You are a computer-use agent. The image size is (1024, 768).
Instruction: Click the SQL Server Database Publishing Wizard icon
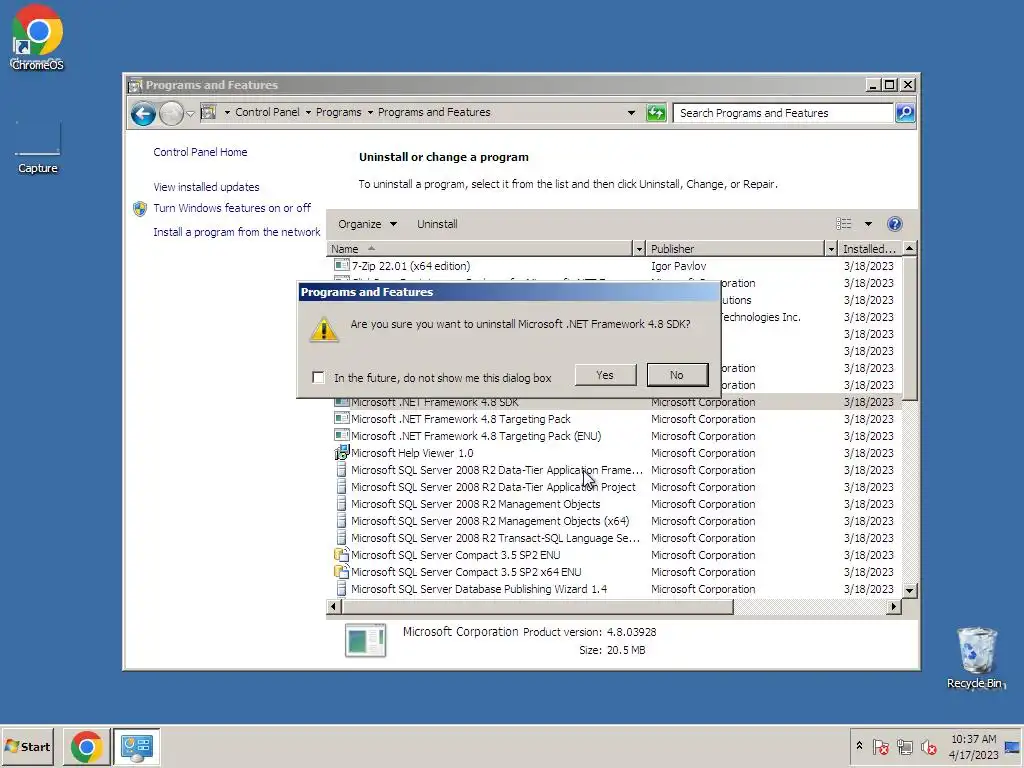[341, 588]
